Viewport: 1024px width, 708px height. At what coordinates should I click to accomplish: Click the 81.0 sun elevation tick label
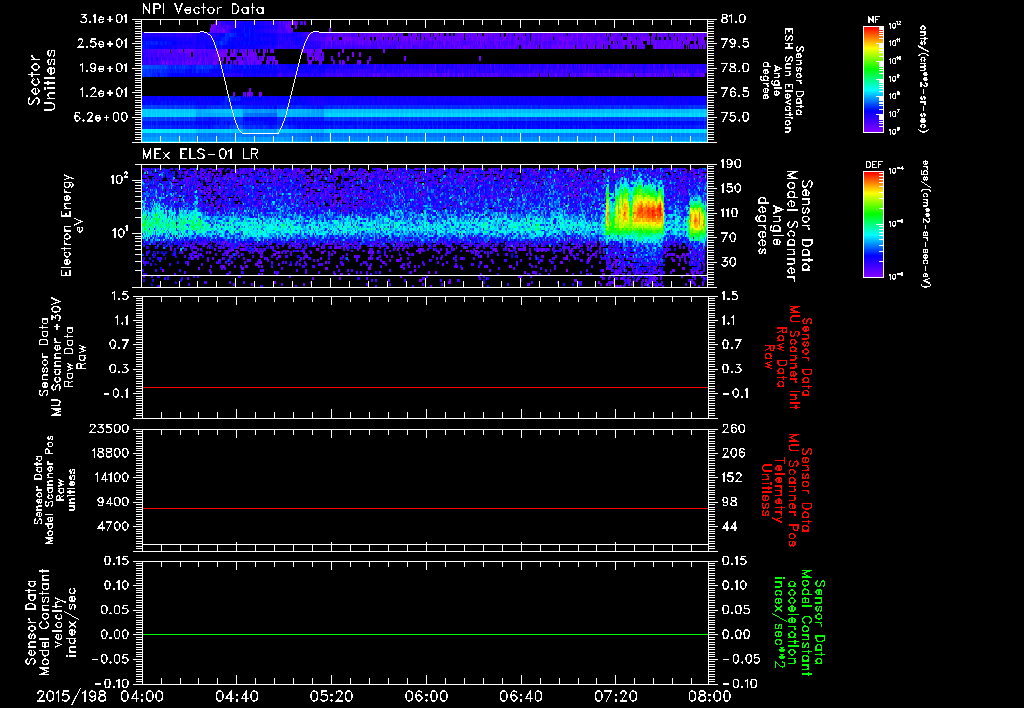(x=735, y=19)
